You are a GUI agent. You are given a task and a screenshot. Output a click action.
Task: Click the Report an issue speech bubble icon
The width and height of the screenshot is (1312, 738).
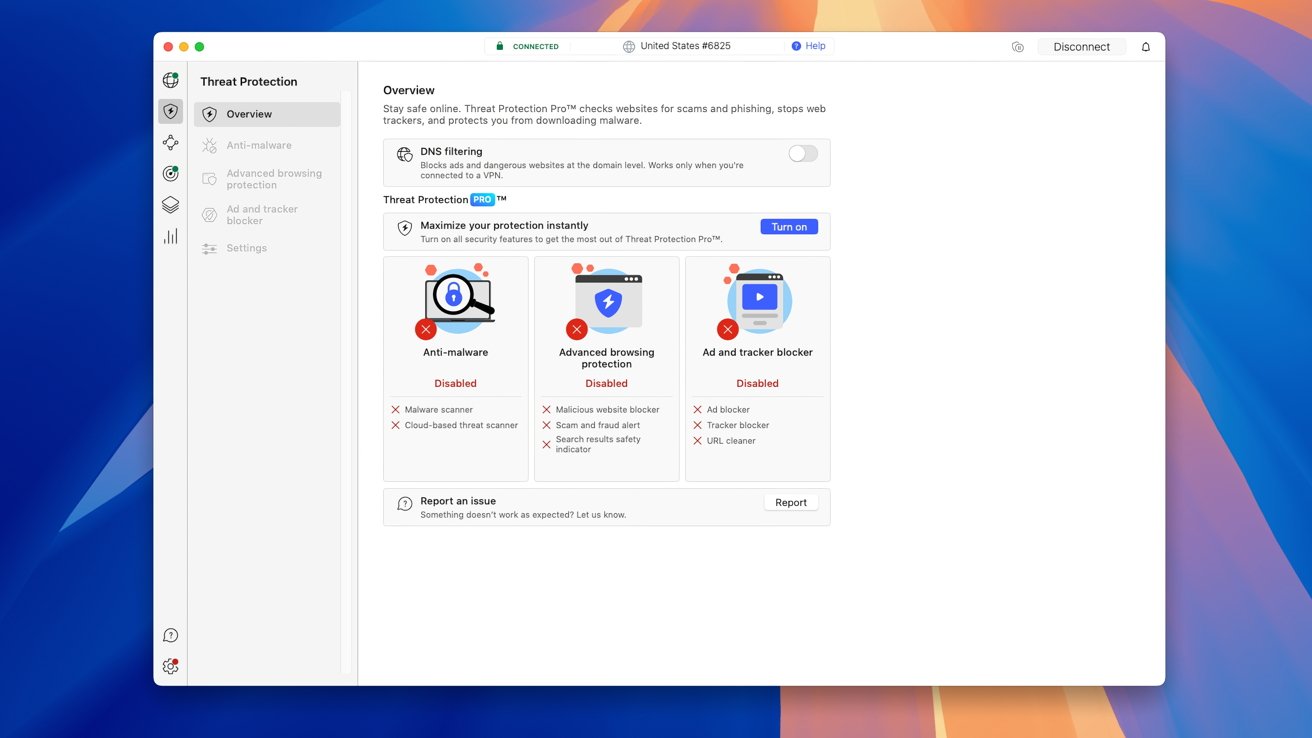click(405, 504)
